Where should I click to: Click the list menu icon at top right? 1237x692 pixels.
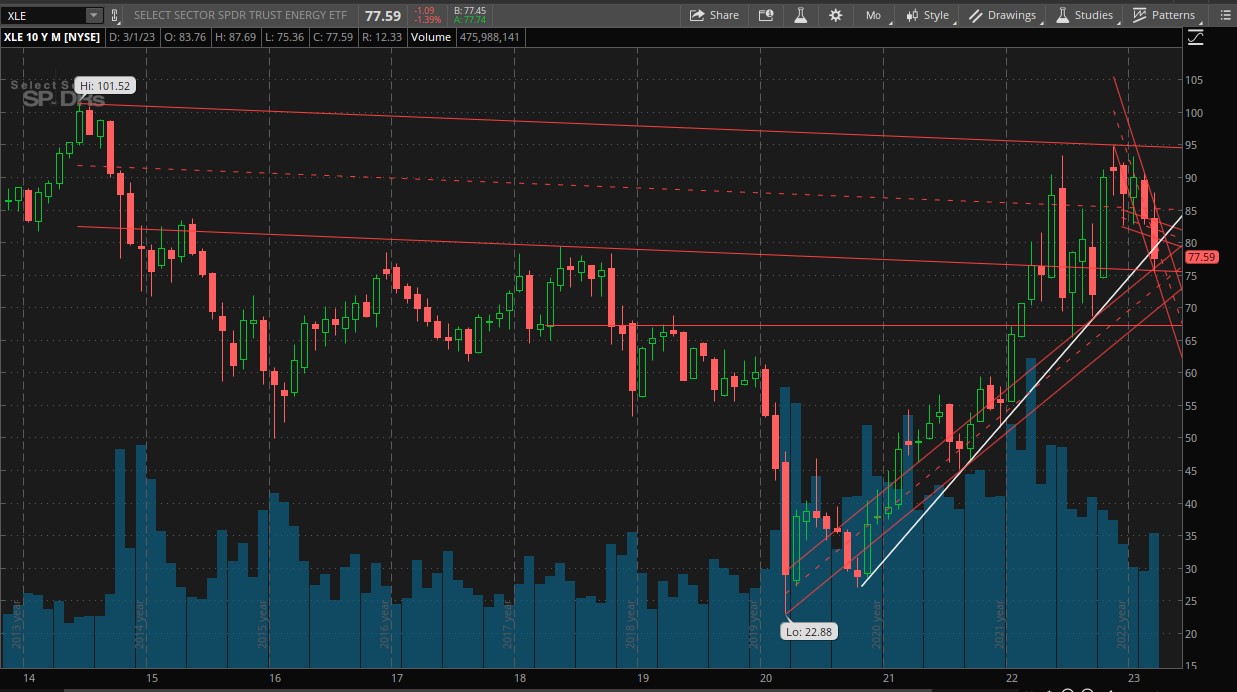point(1224,15)
